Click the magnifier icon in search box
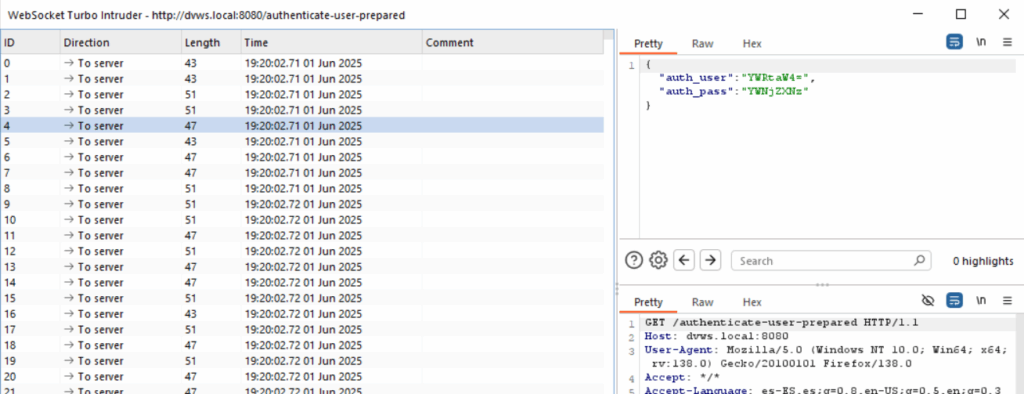This screenshot has width=1024, height=394. tap(919, 260)
